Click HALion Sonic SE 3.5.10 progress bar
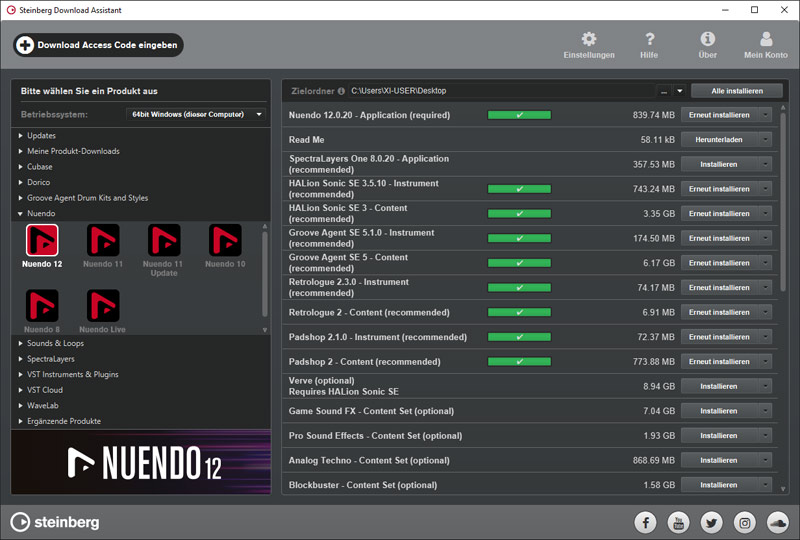Screen dimensions: 800x540 tap(519, 189)
